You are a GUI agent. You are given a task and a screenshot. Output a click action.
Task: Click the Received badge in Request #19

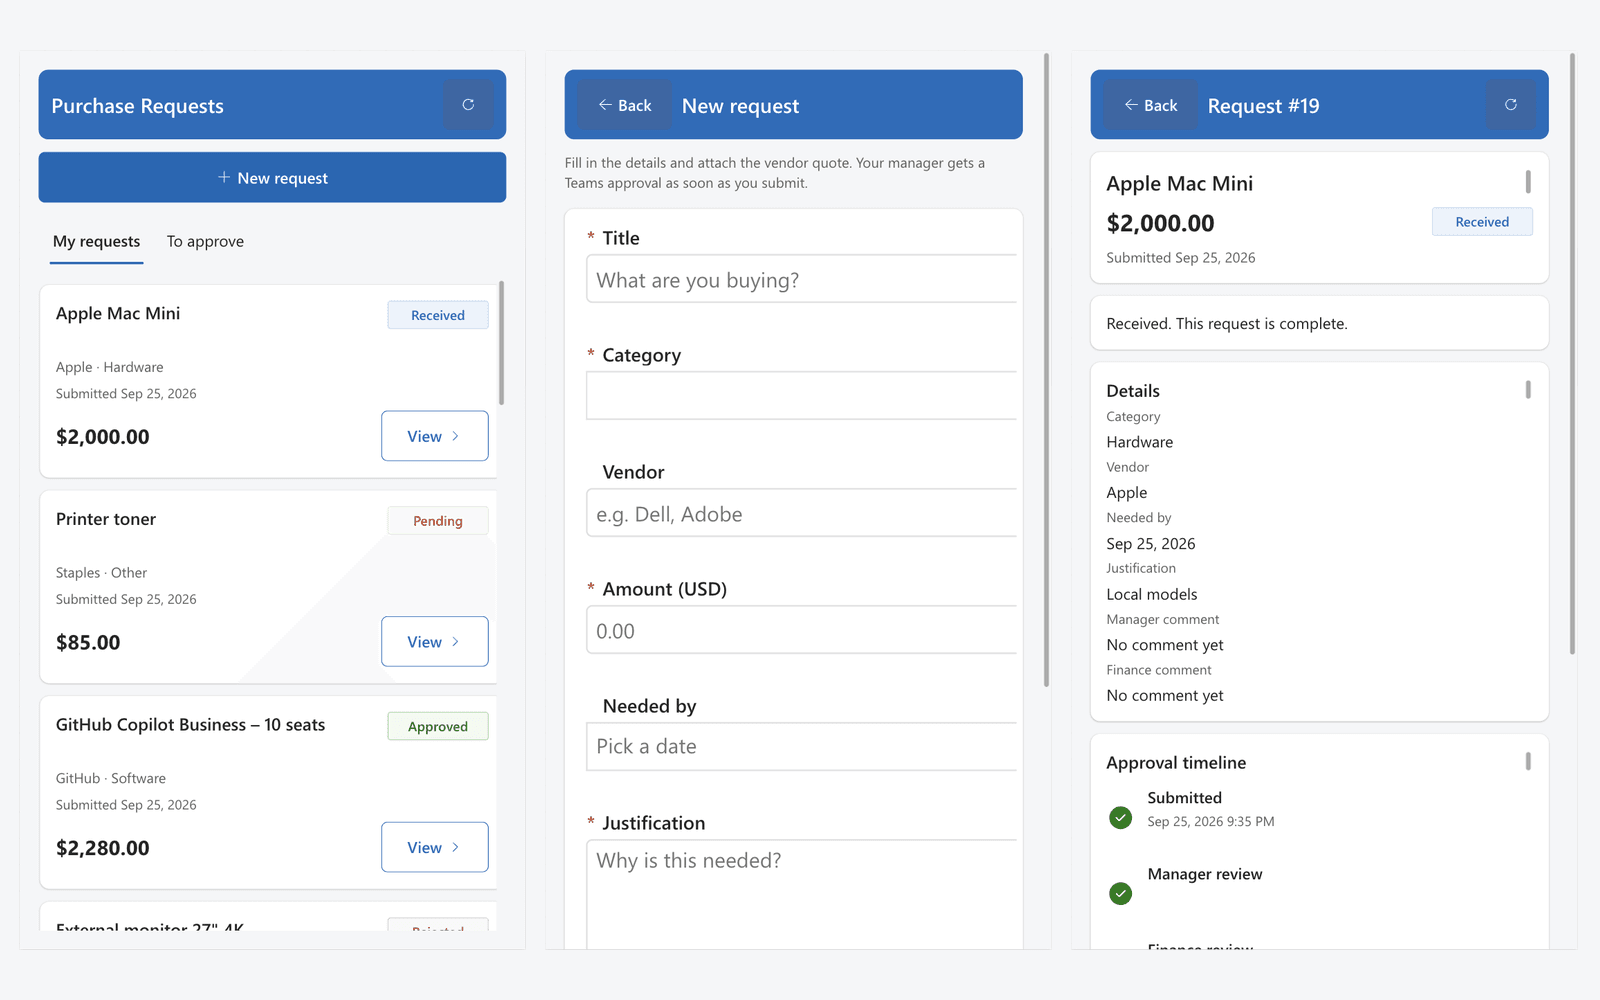pos(1482,222)
